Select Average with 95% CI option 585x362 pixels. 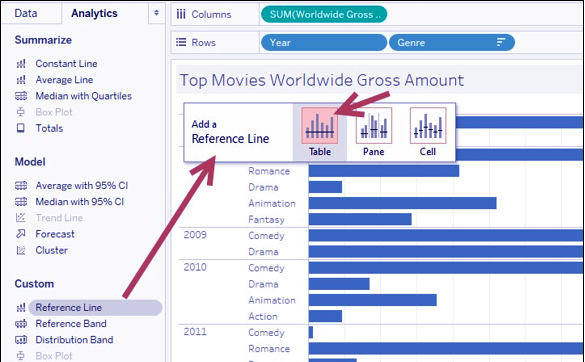click(x=81, y=185)
